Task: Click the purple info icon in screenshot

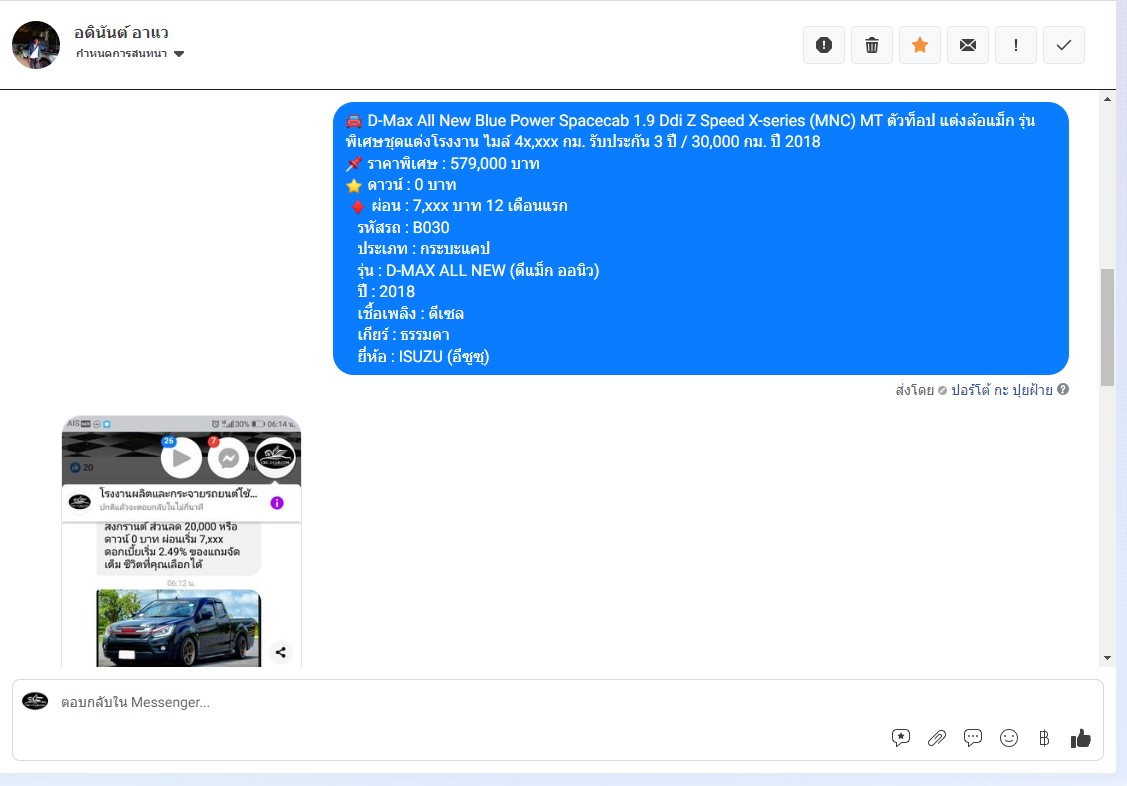Action: coord(277,503)
